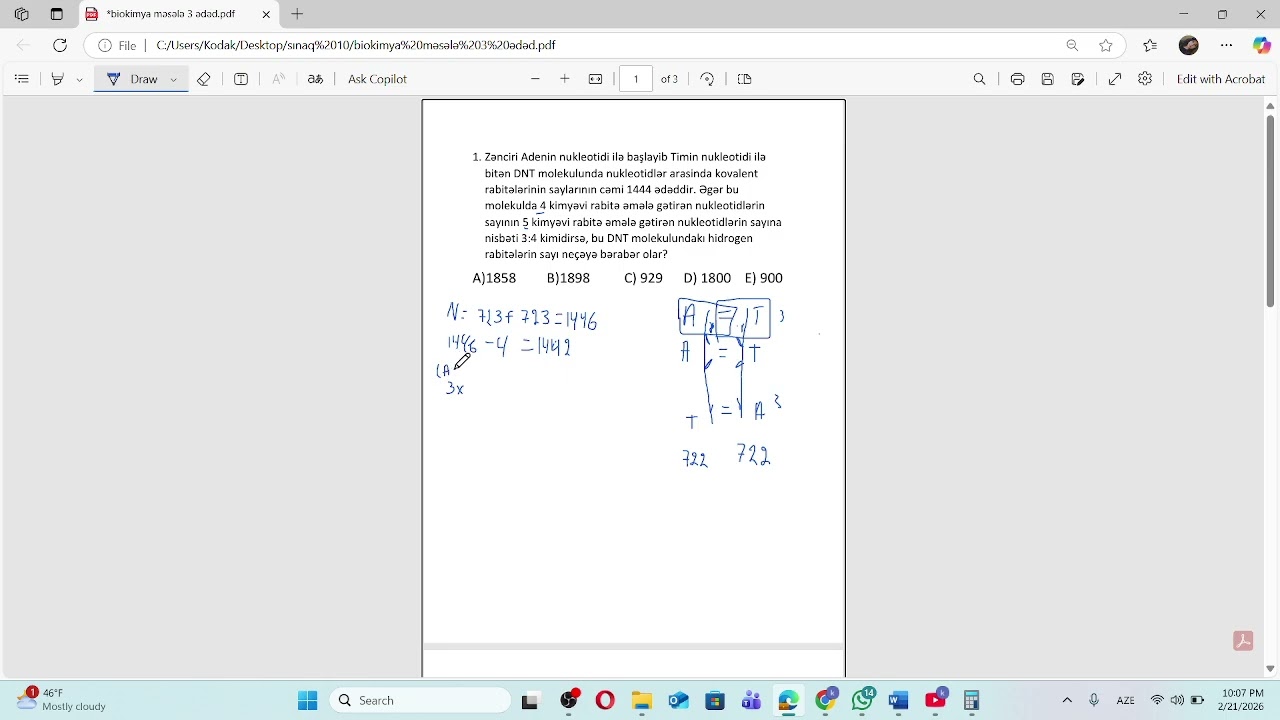Click the translate icon in PDF toolbar

[315, 79]
